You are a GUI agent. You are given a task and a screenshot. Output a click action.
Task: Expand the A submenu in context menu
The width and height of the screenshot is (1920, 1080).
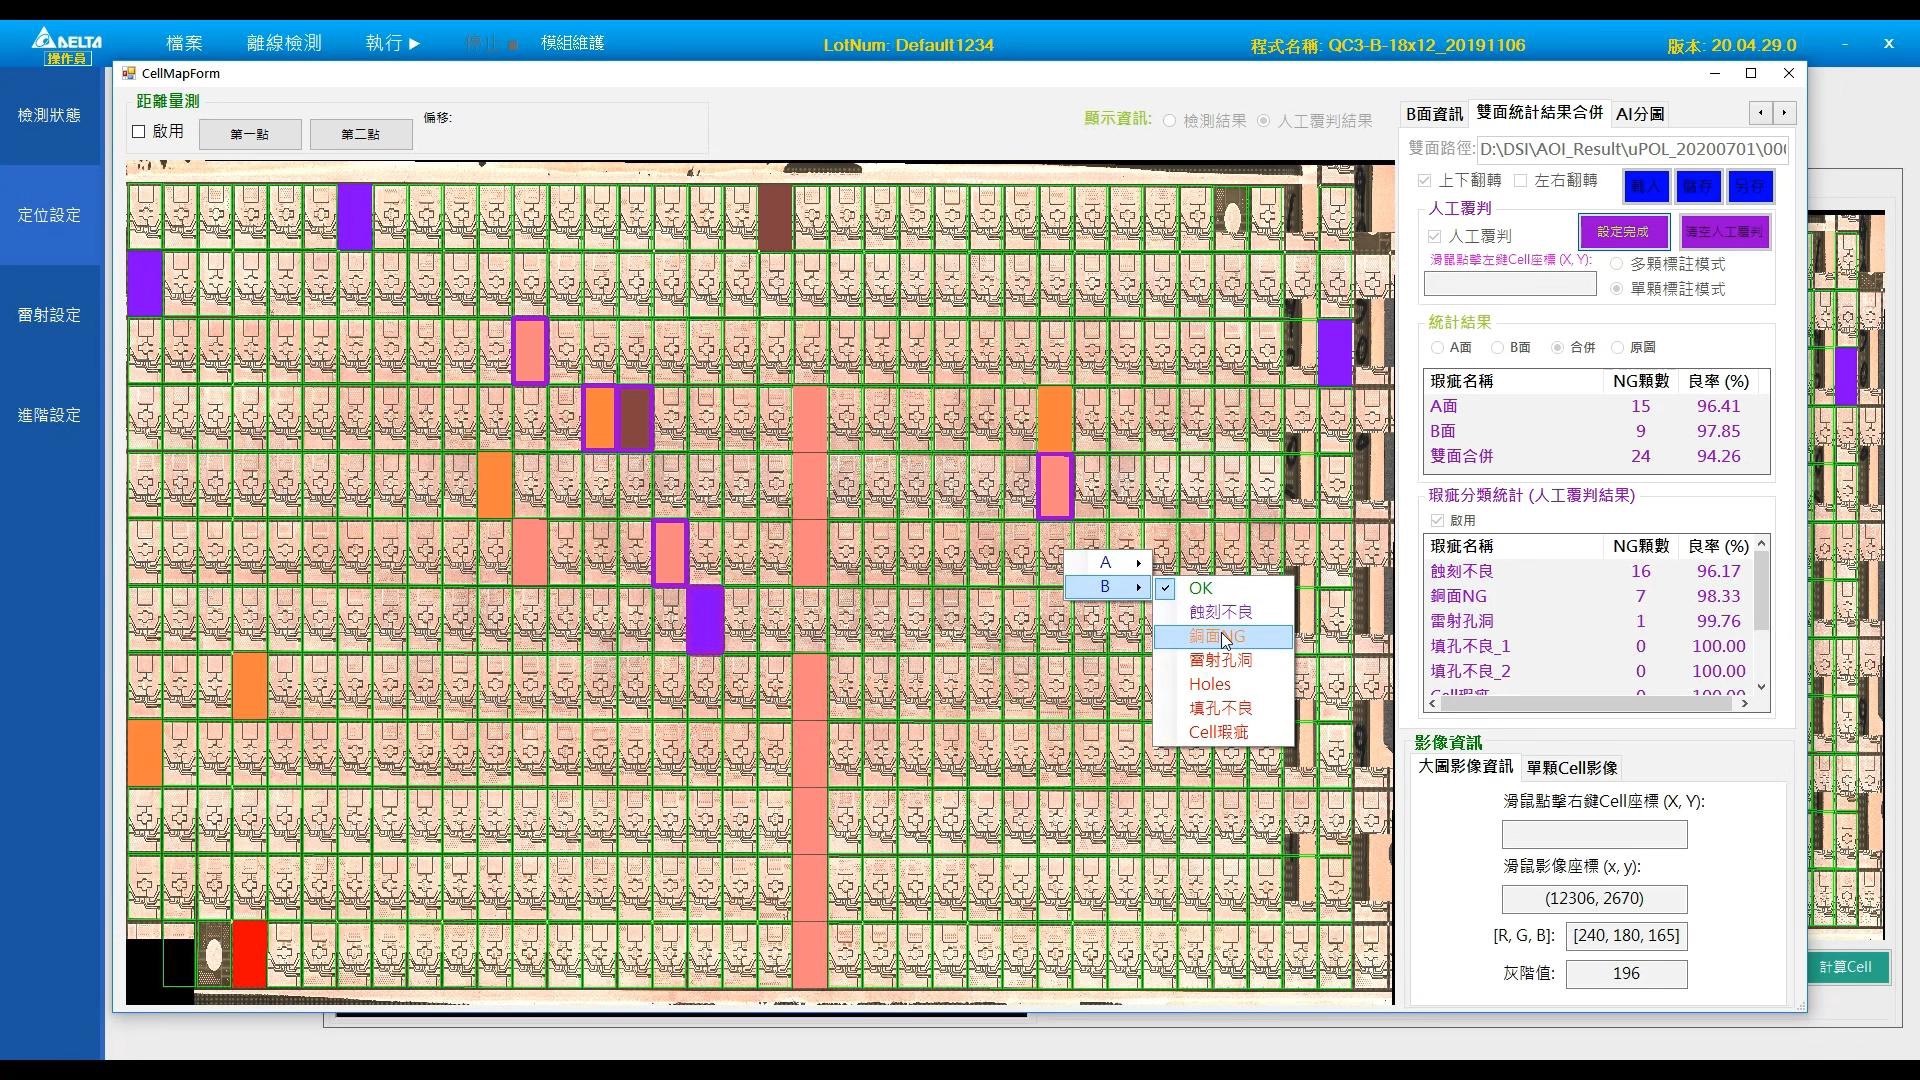coord(1108,563)
